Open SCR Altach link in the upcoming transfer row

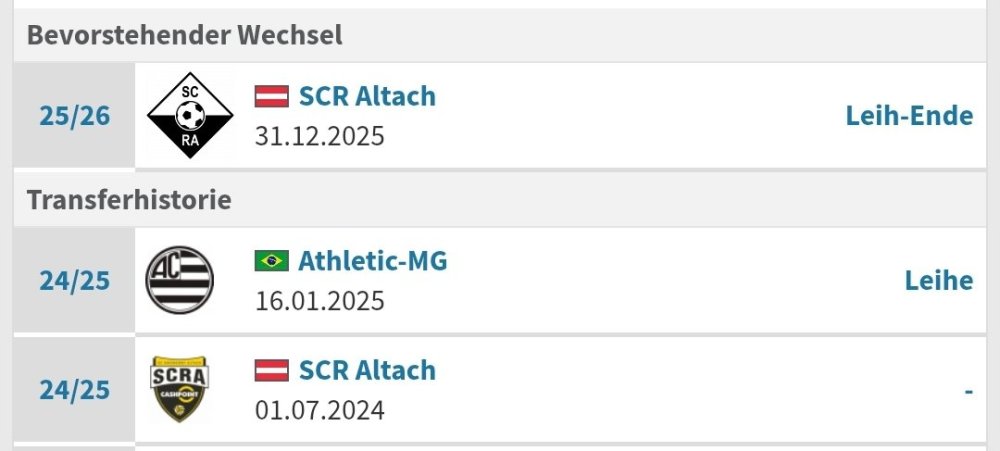pos(367,97)
